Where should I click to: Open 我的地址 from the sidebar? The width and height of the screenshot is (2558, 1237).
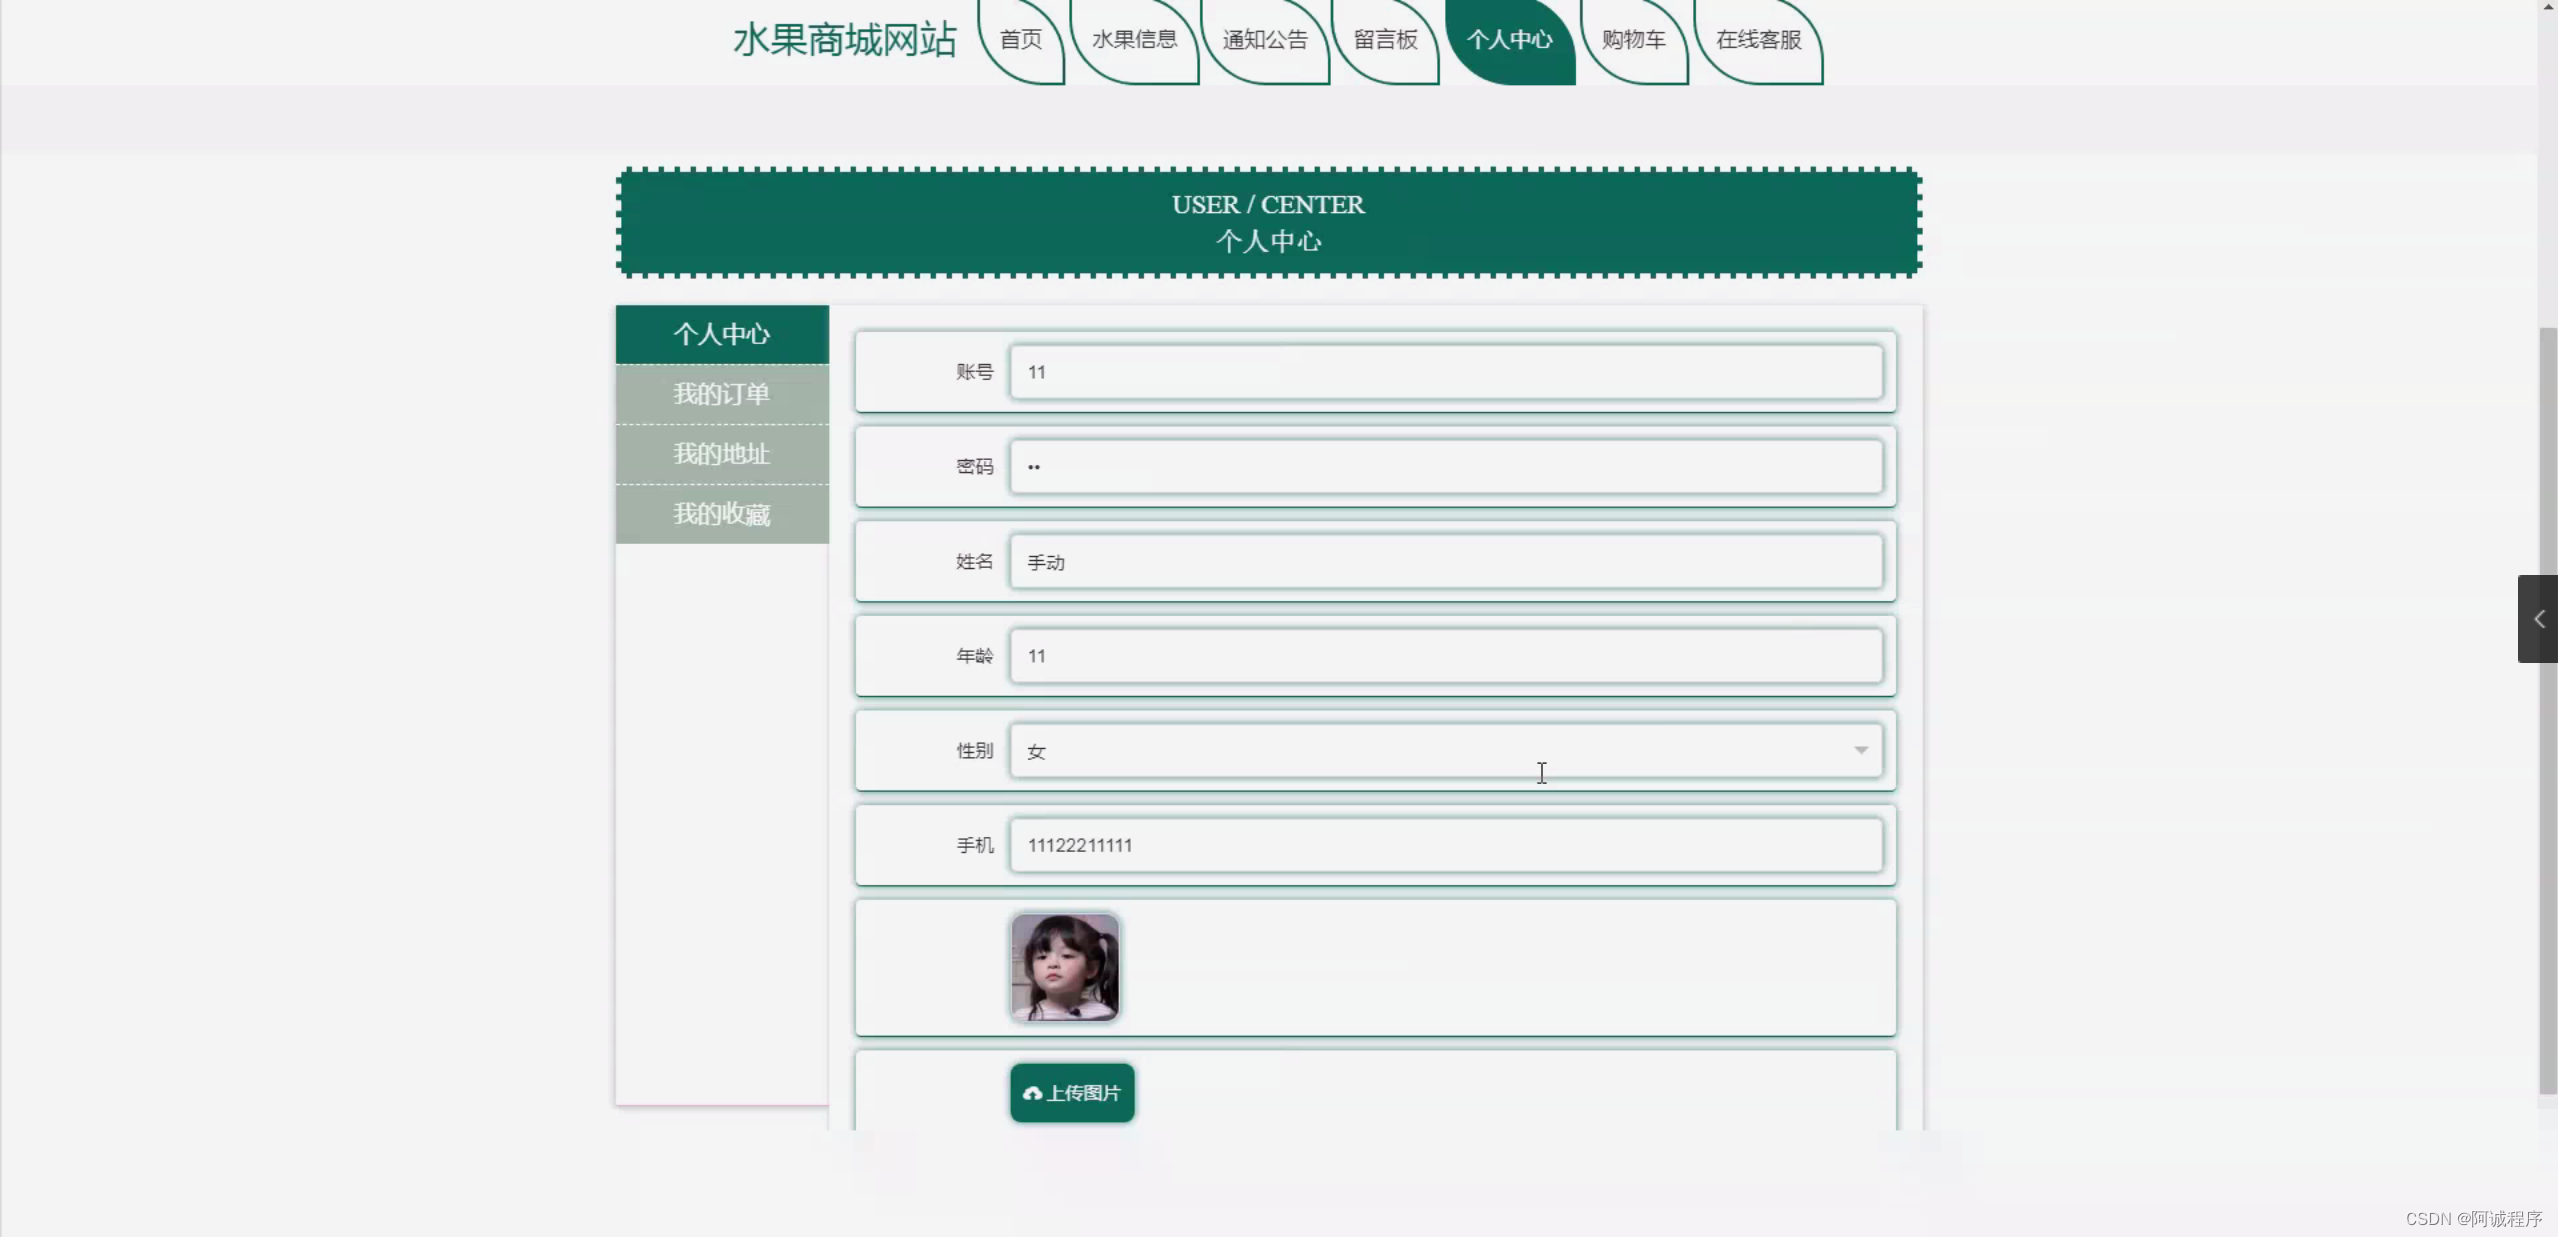coord(721,454)
